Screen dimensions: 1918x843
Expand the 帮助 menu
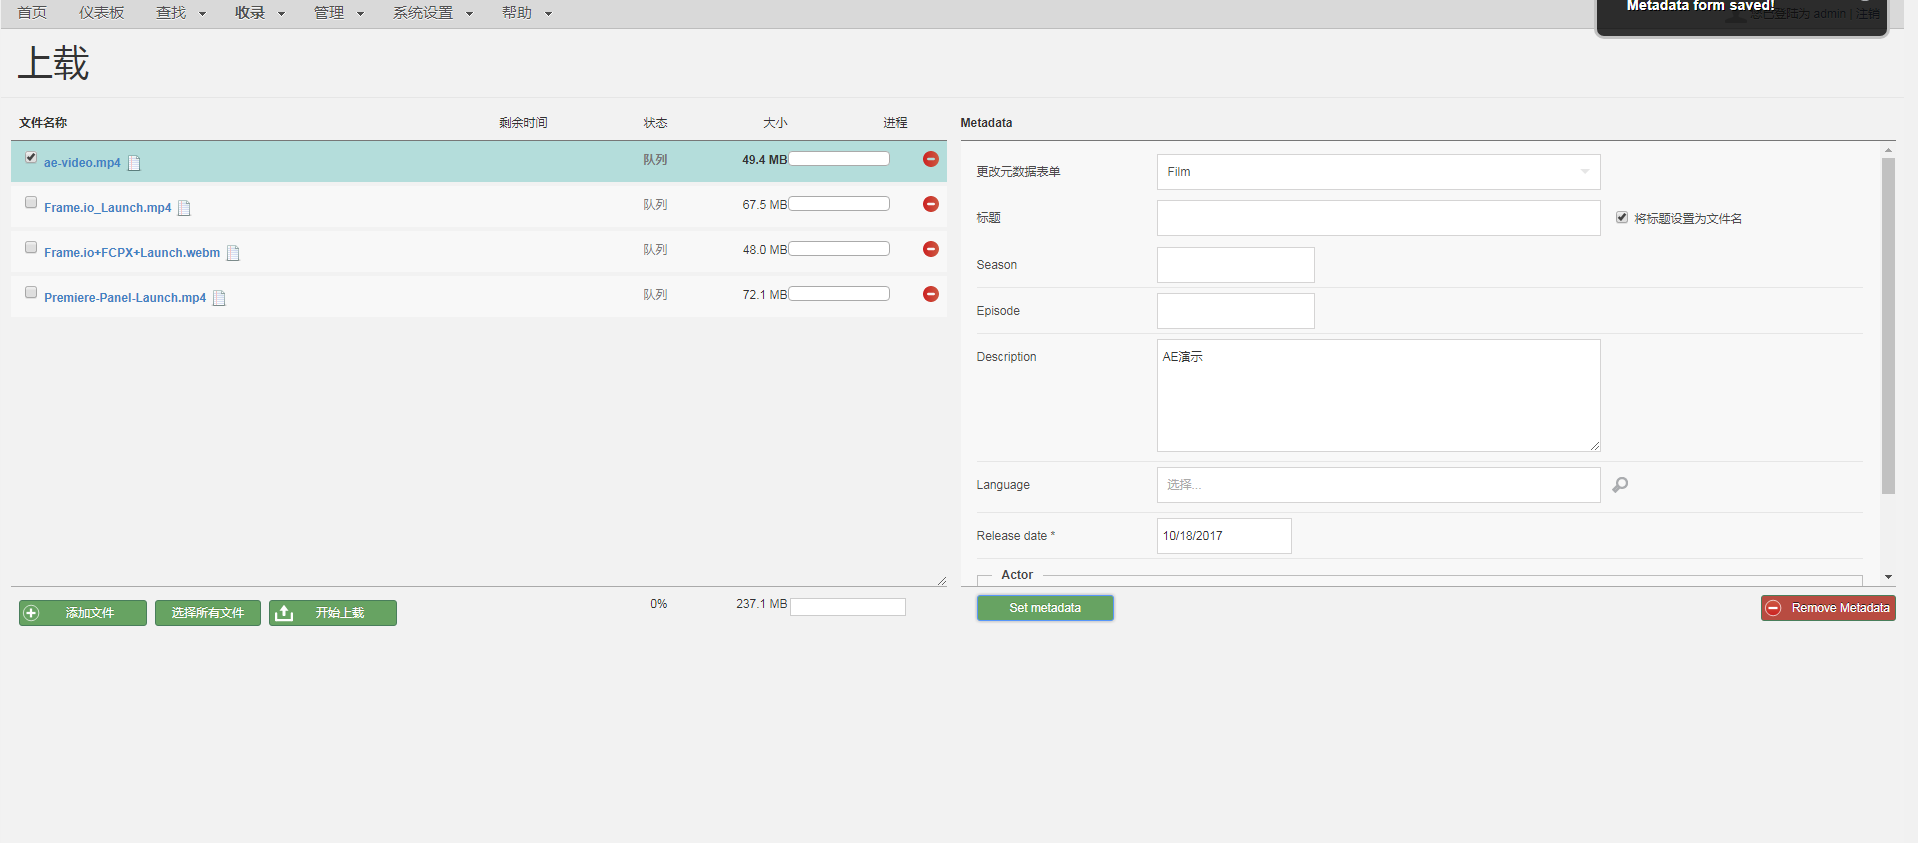(527, 13)
